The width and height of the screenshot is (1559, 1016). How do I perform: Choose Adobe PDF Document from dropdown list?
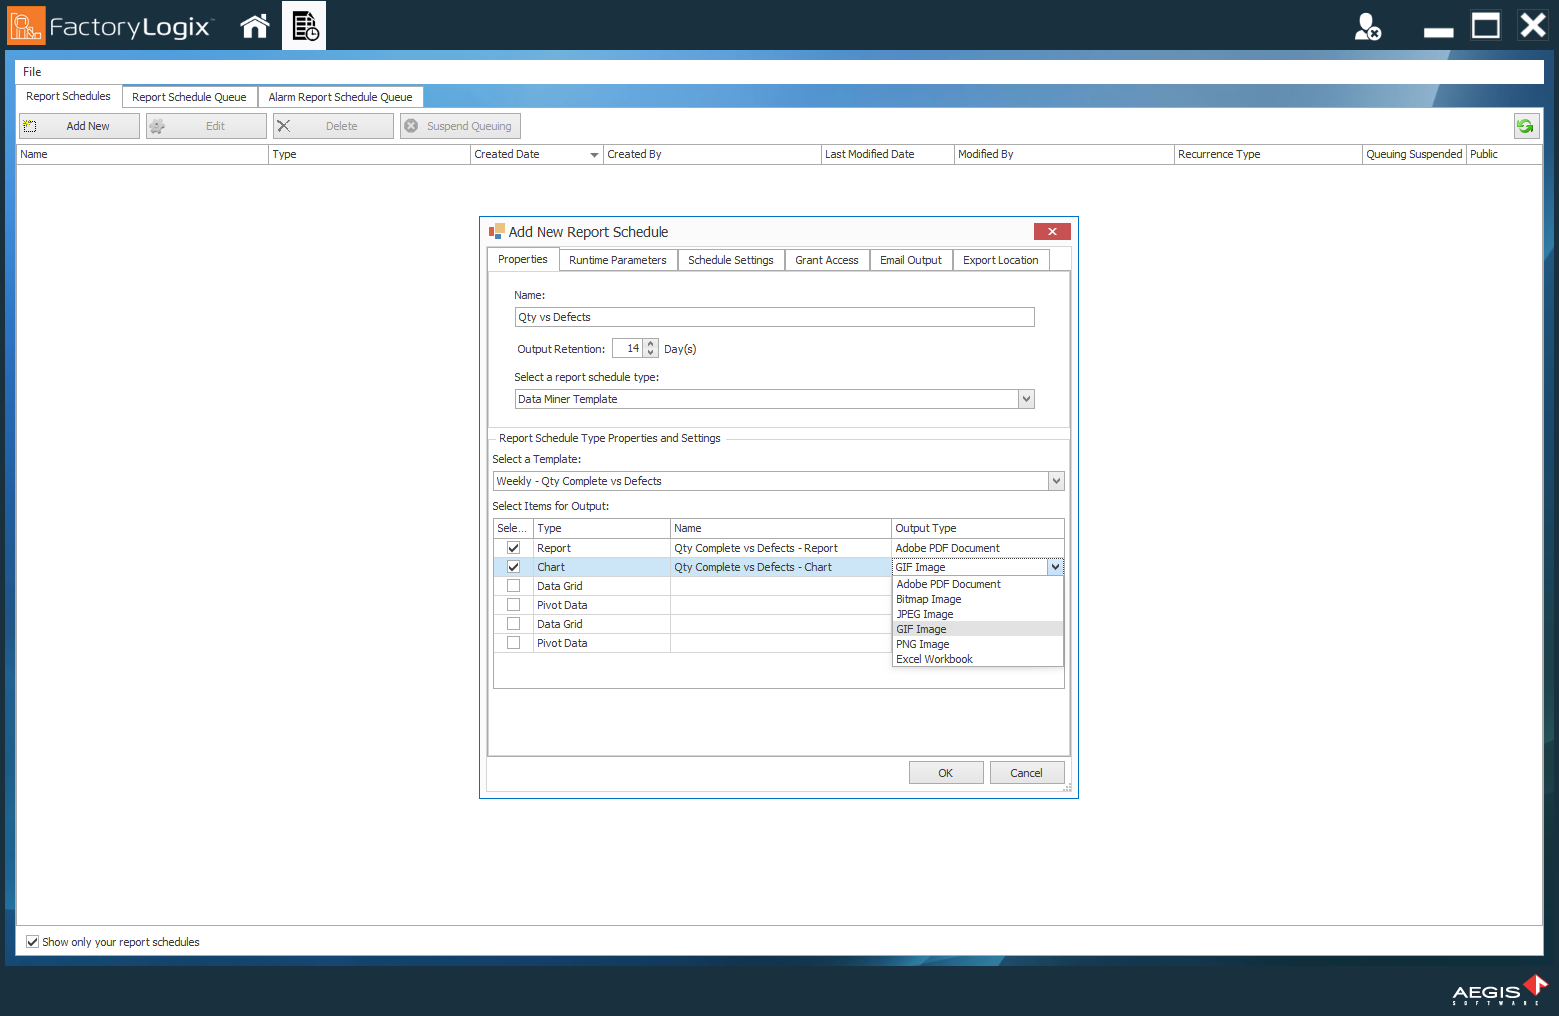point(977,584)
